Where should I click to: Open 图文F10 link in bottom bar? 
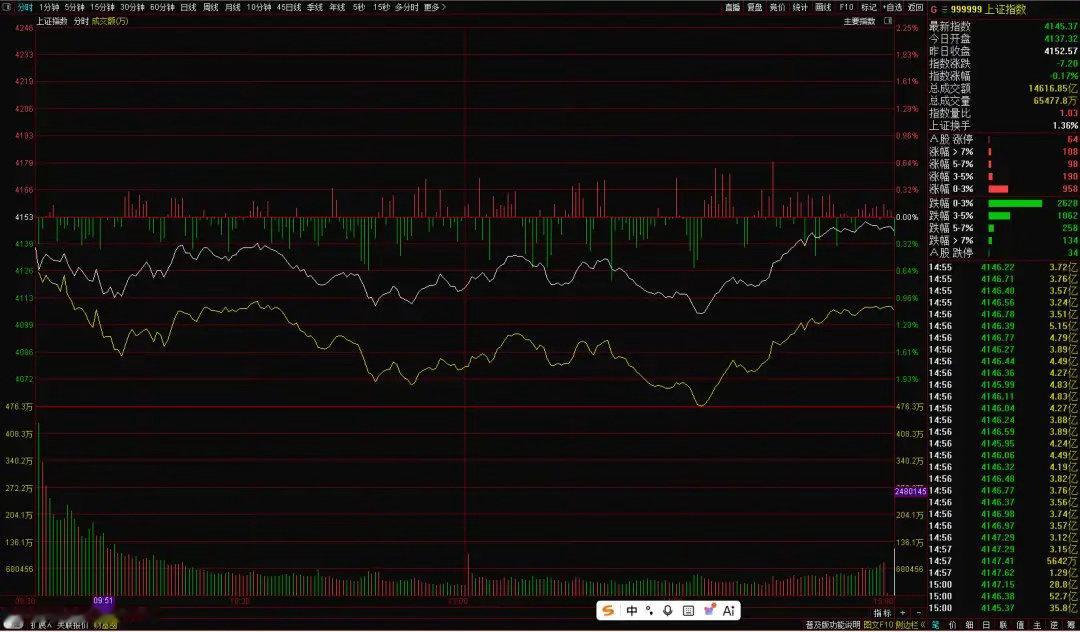pos(878,624)
